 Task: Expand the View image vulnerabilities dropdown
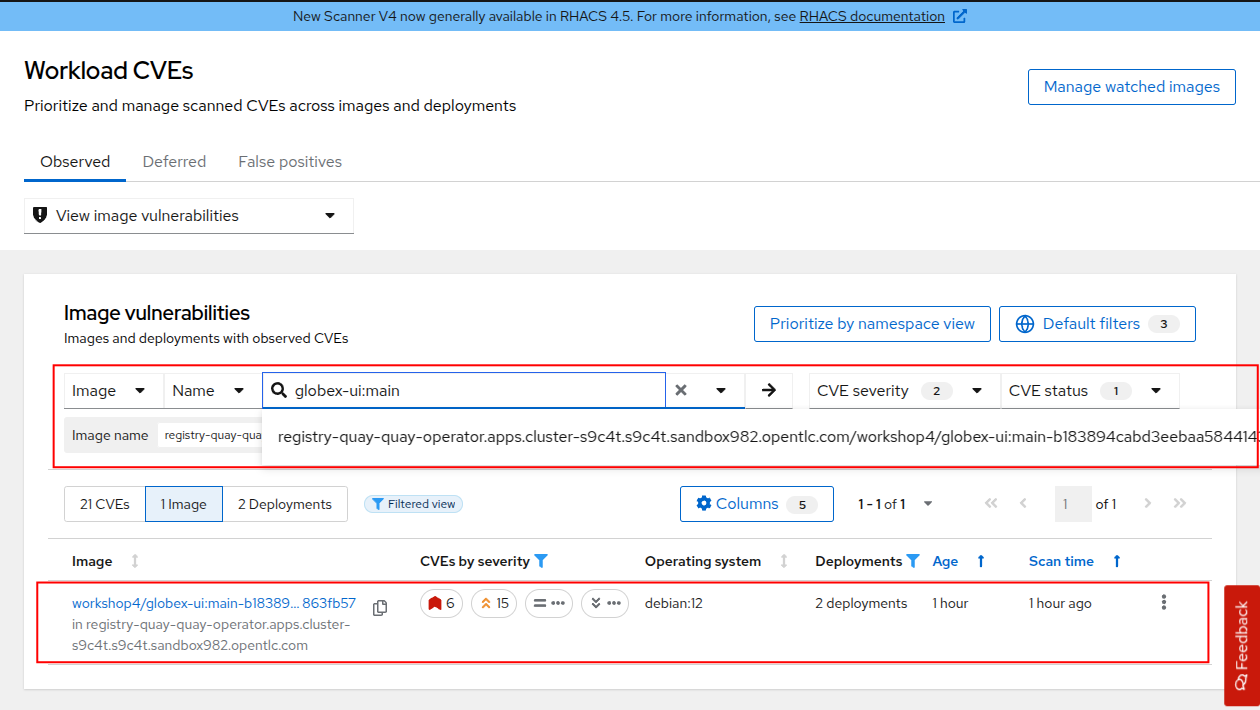point(189,215)
